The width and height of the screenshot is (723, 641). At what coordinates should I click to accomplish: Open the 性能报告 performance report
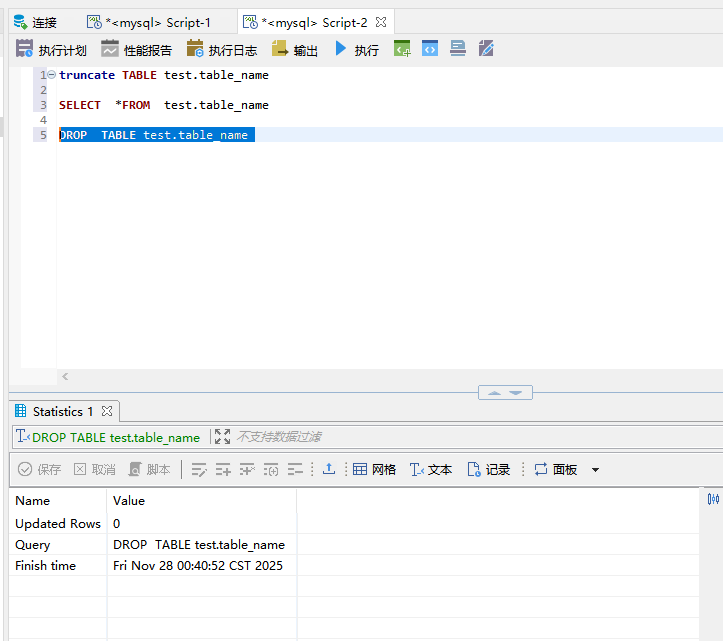pos(136,49)
